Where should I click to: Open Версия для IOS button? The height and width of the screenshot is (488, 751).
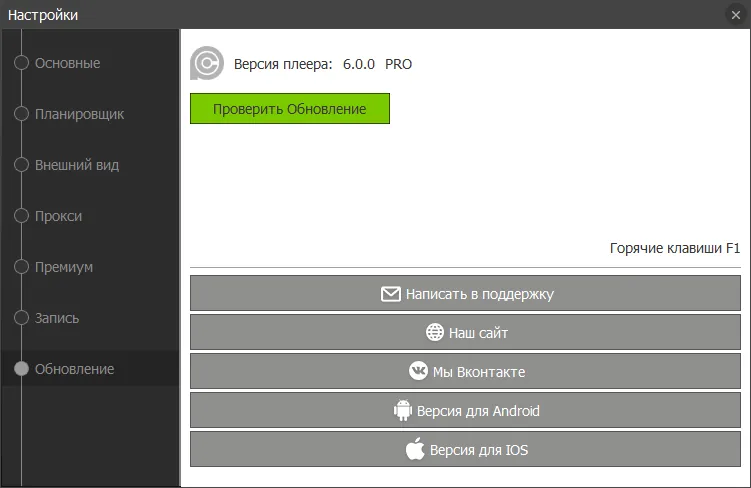point(465,449)
